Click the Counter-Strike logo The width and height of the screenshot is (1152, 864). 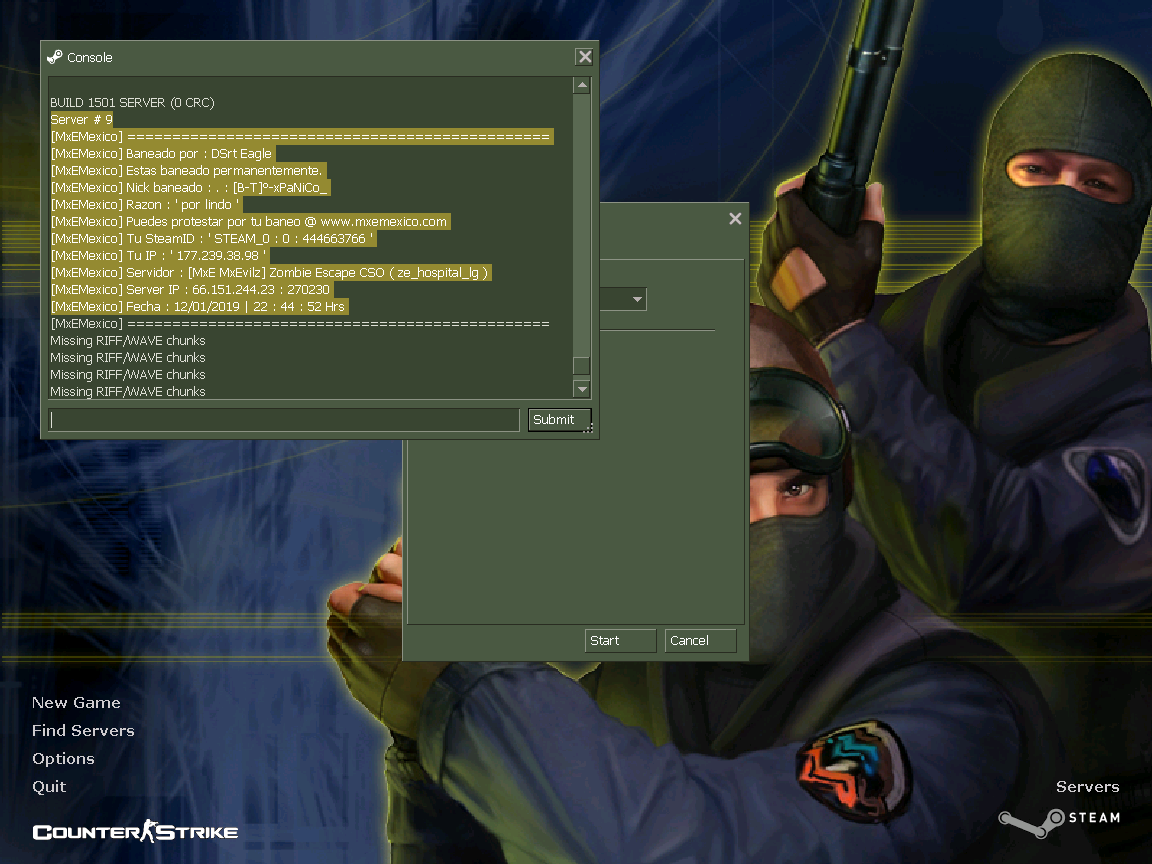tap(135, 832)
